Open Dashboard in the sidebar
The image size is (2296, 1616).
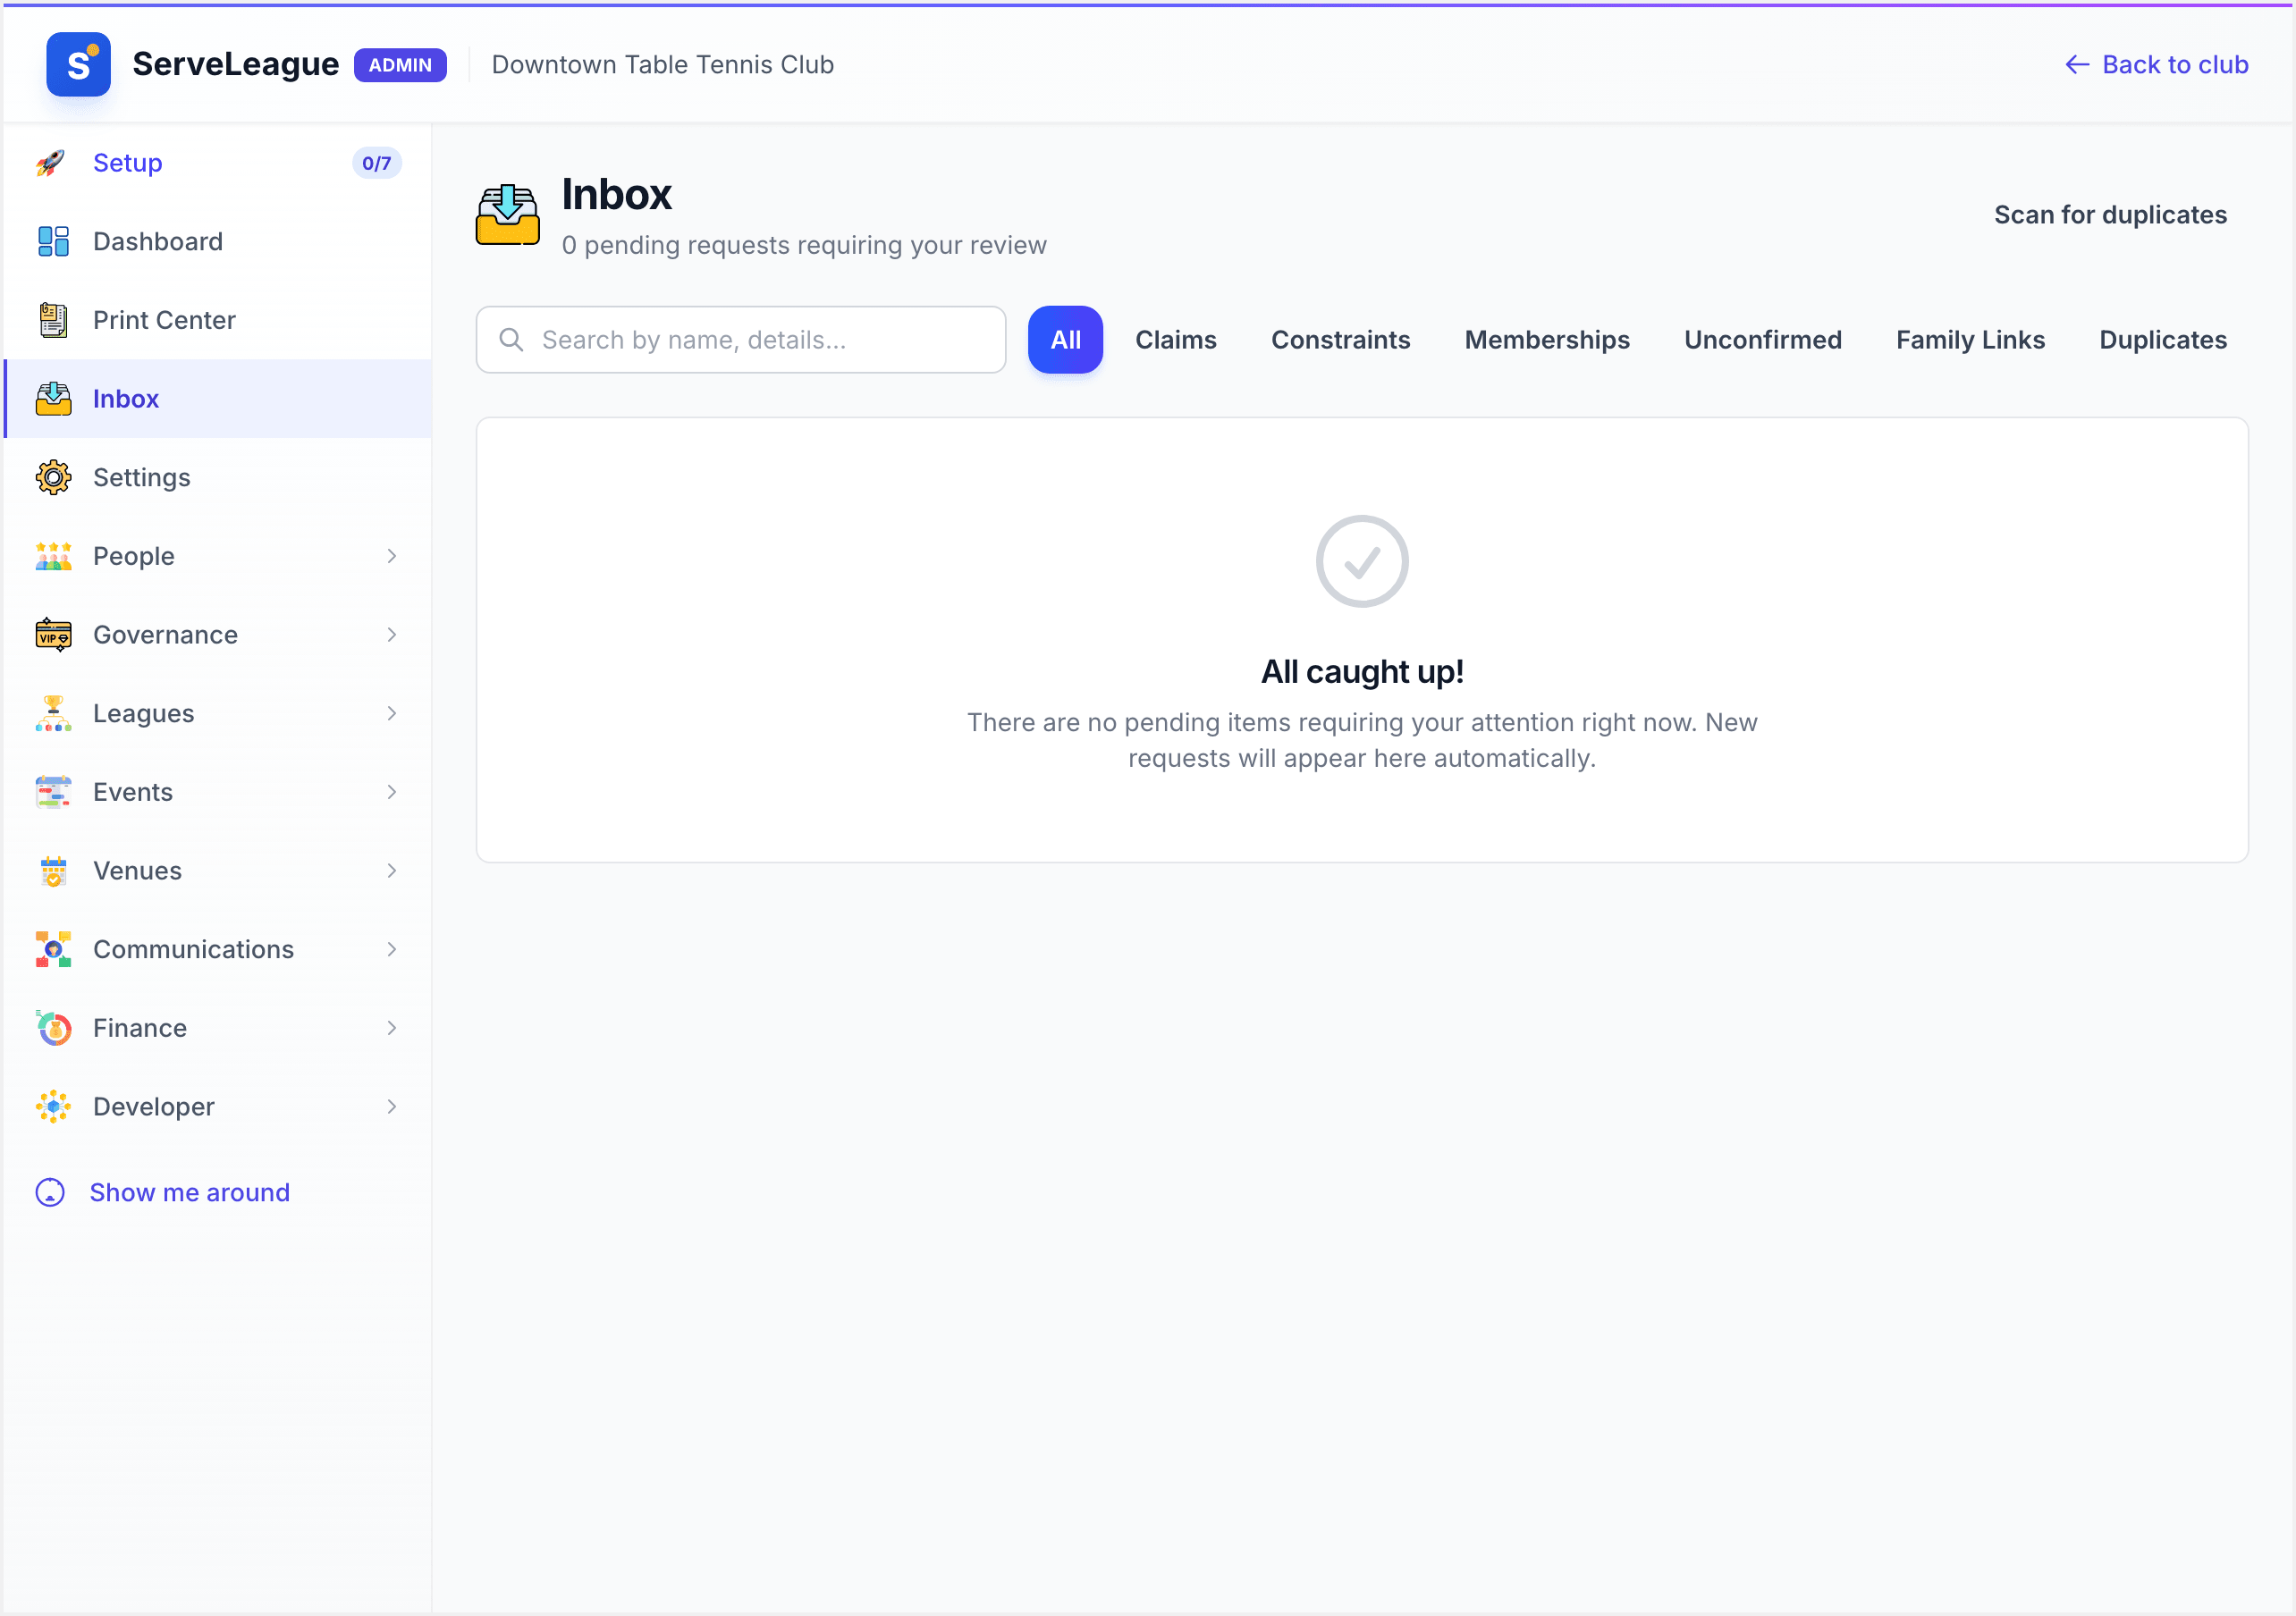(x=218, y=241)
